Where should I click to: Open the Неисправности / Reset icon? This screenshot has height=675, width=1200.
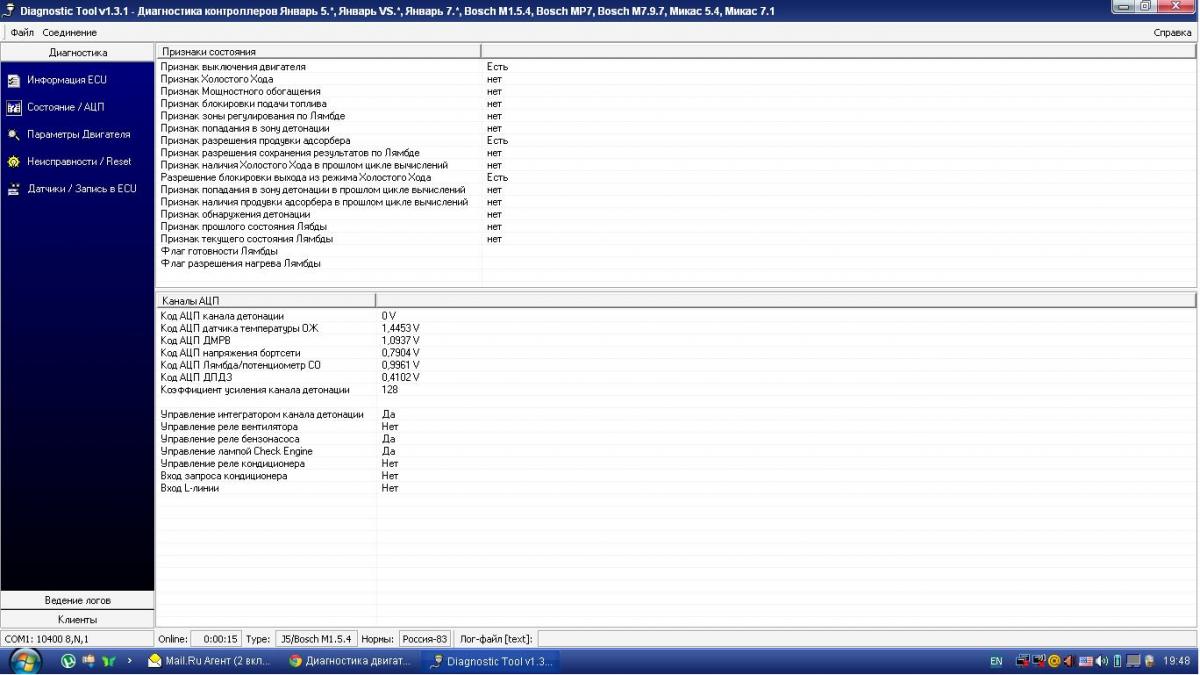tap(14, 161)
